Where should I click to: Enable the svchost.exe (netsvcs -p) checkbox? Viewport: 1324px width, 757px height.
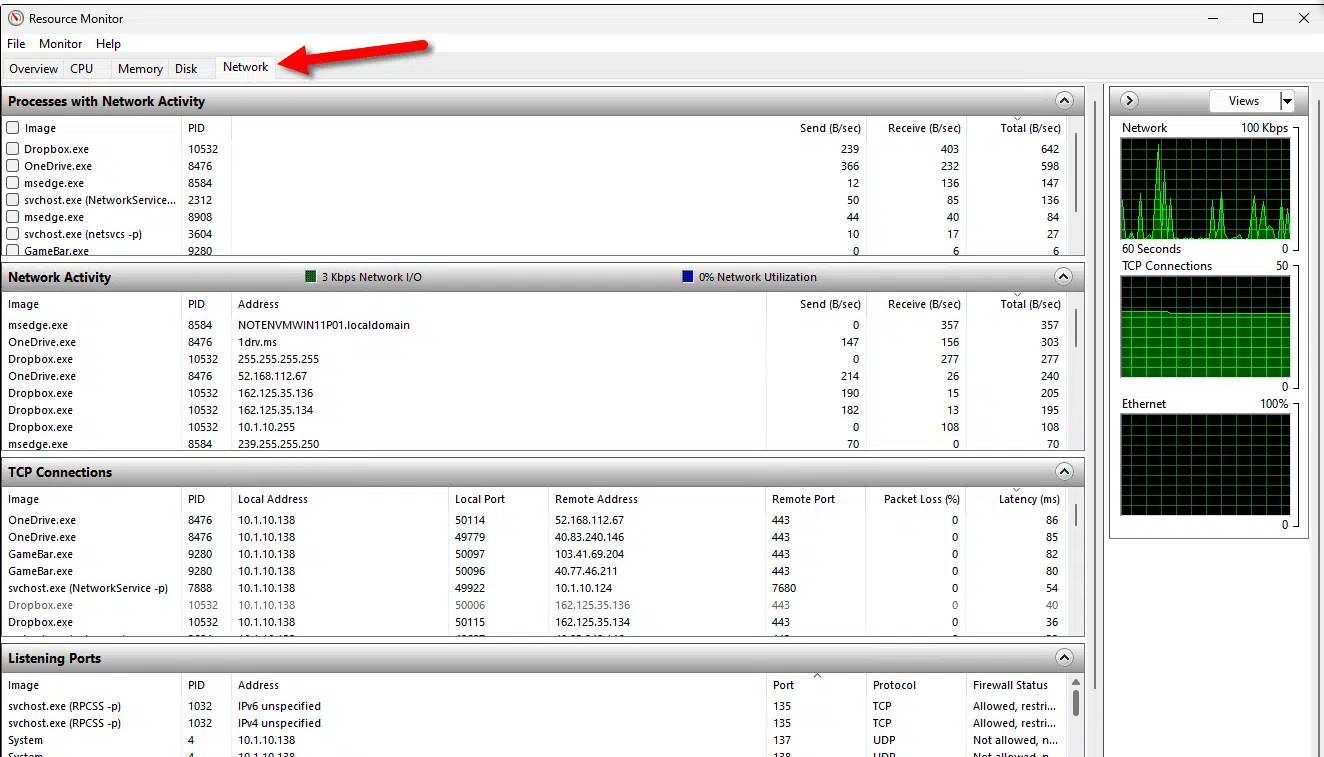coord(13,234)
